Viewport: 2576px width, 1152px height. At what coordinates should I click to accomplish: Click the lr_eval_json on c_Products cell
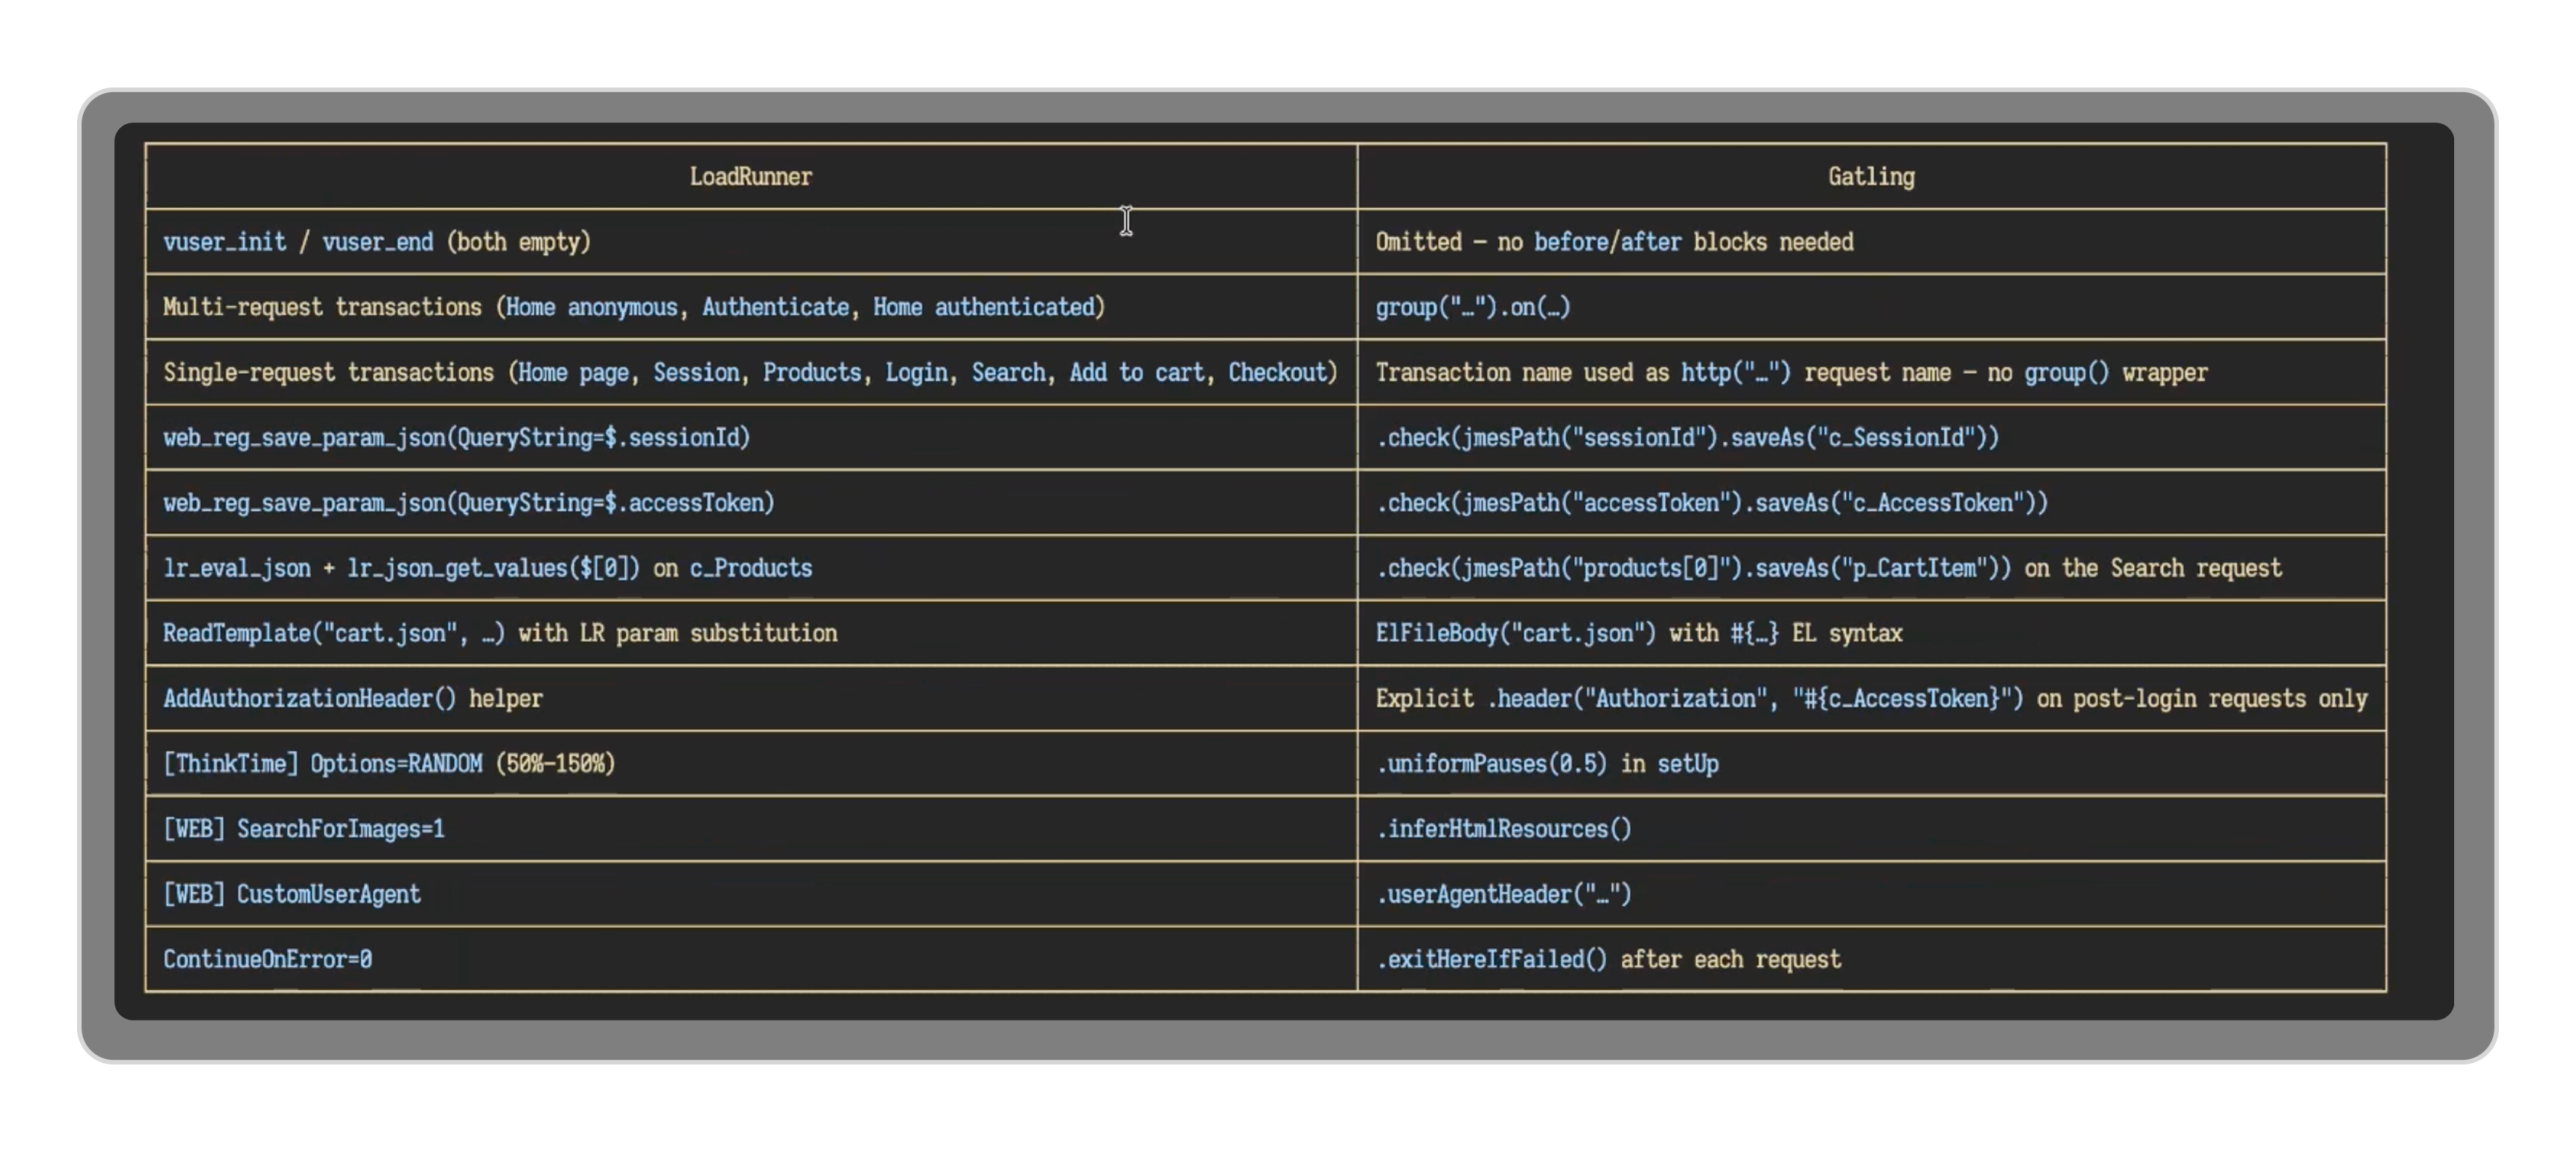pos(487,568)
